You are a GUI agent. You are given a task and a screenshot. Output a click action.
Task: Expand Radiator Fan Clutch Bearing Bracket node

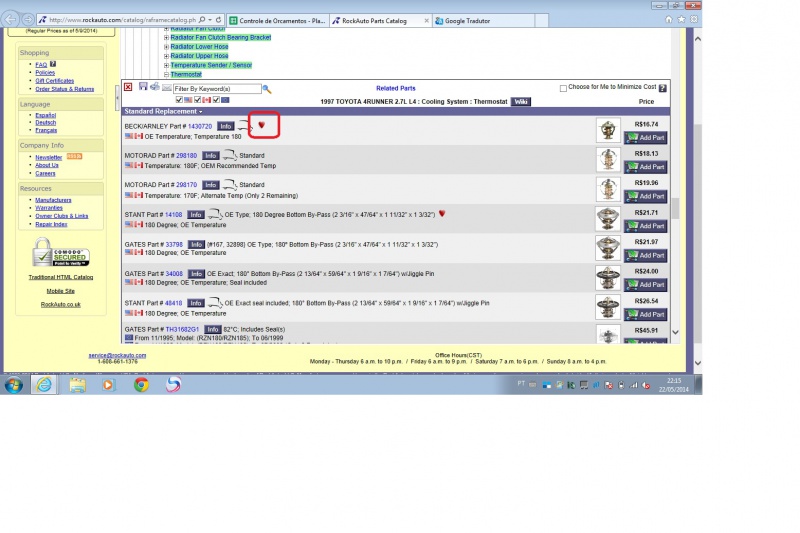click(166, 37)
